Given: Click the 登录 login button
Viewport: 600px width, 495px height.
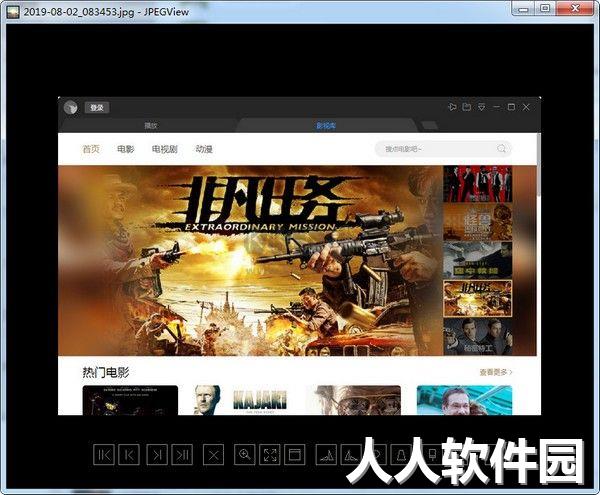Looking at the screenshot, I should click(x=97, y=108).
